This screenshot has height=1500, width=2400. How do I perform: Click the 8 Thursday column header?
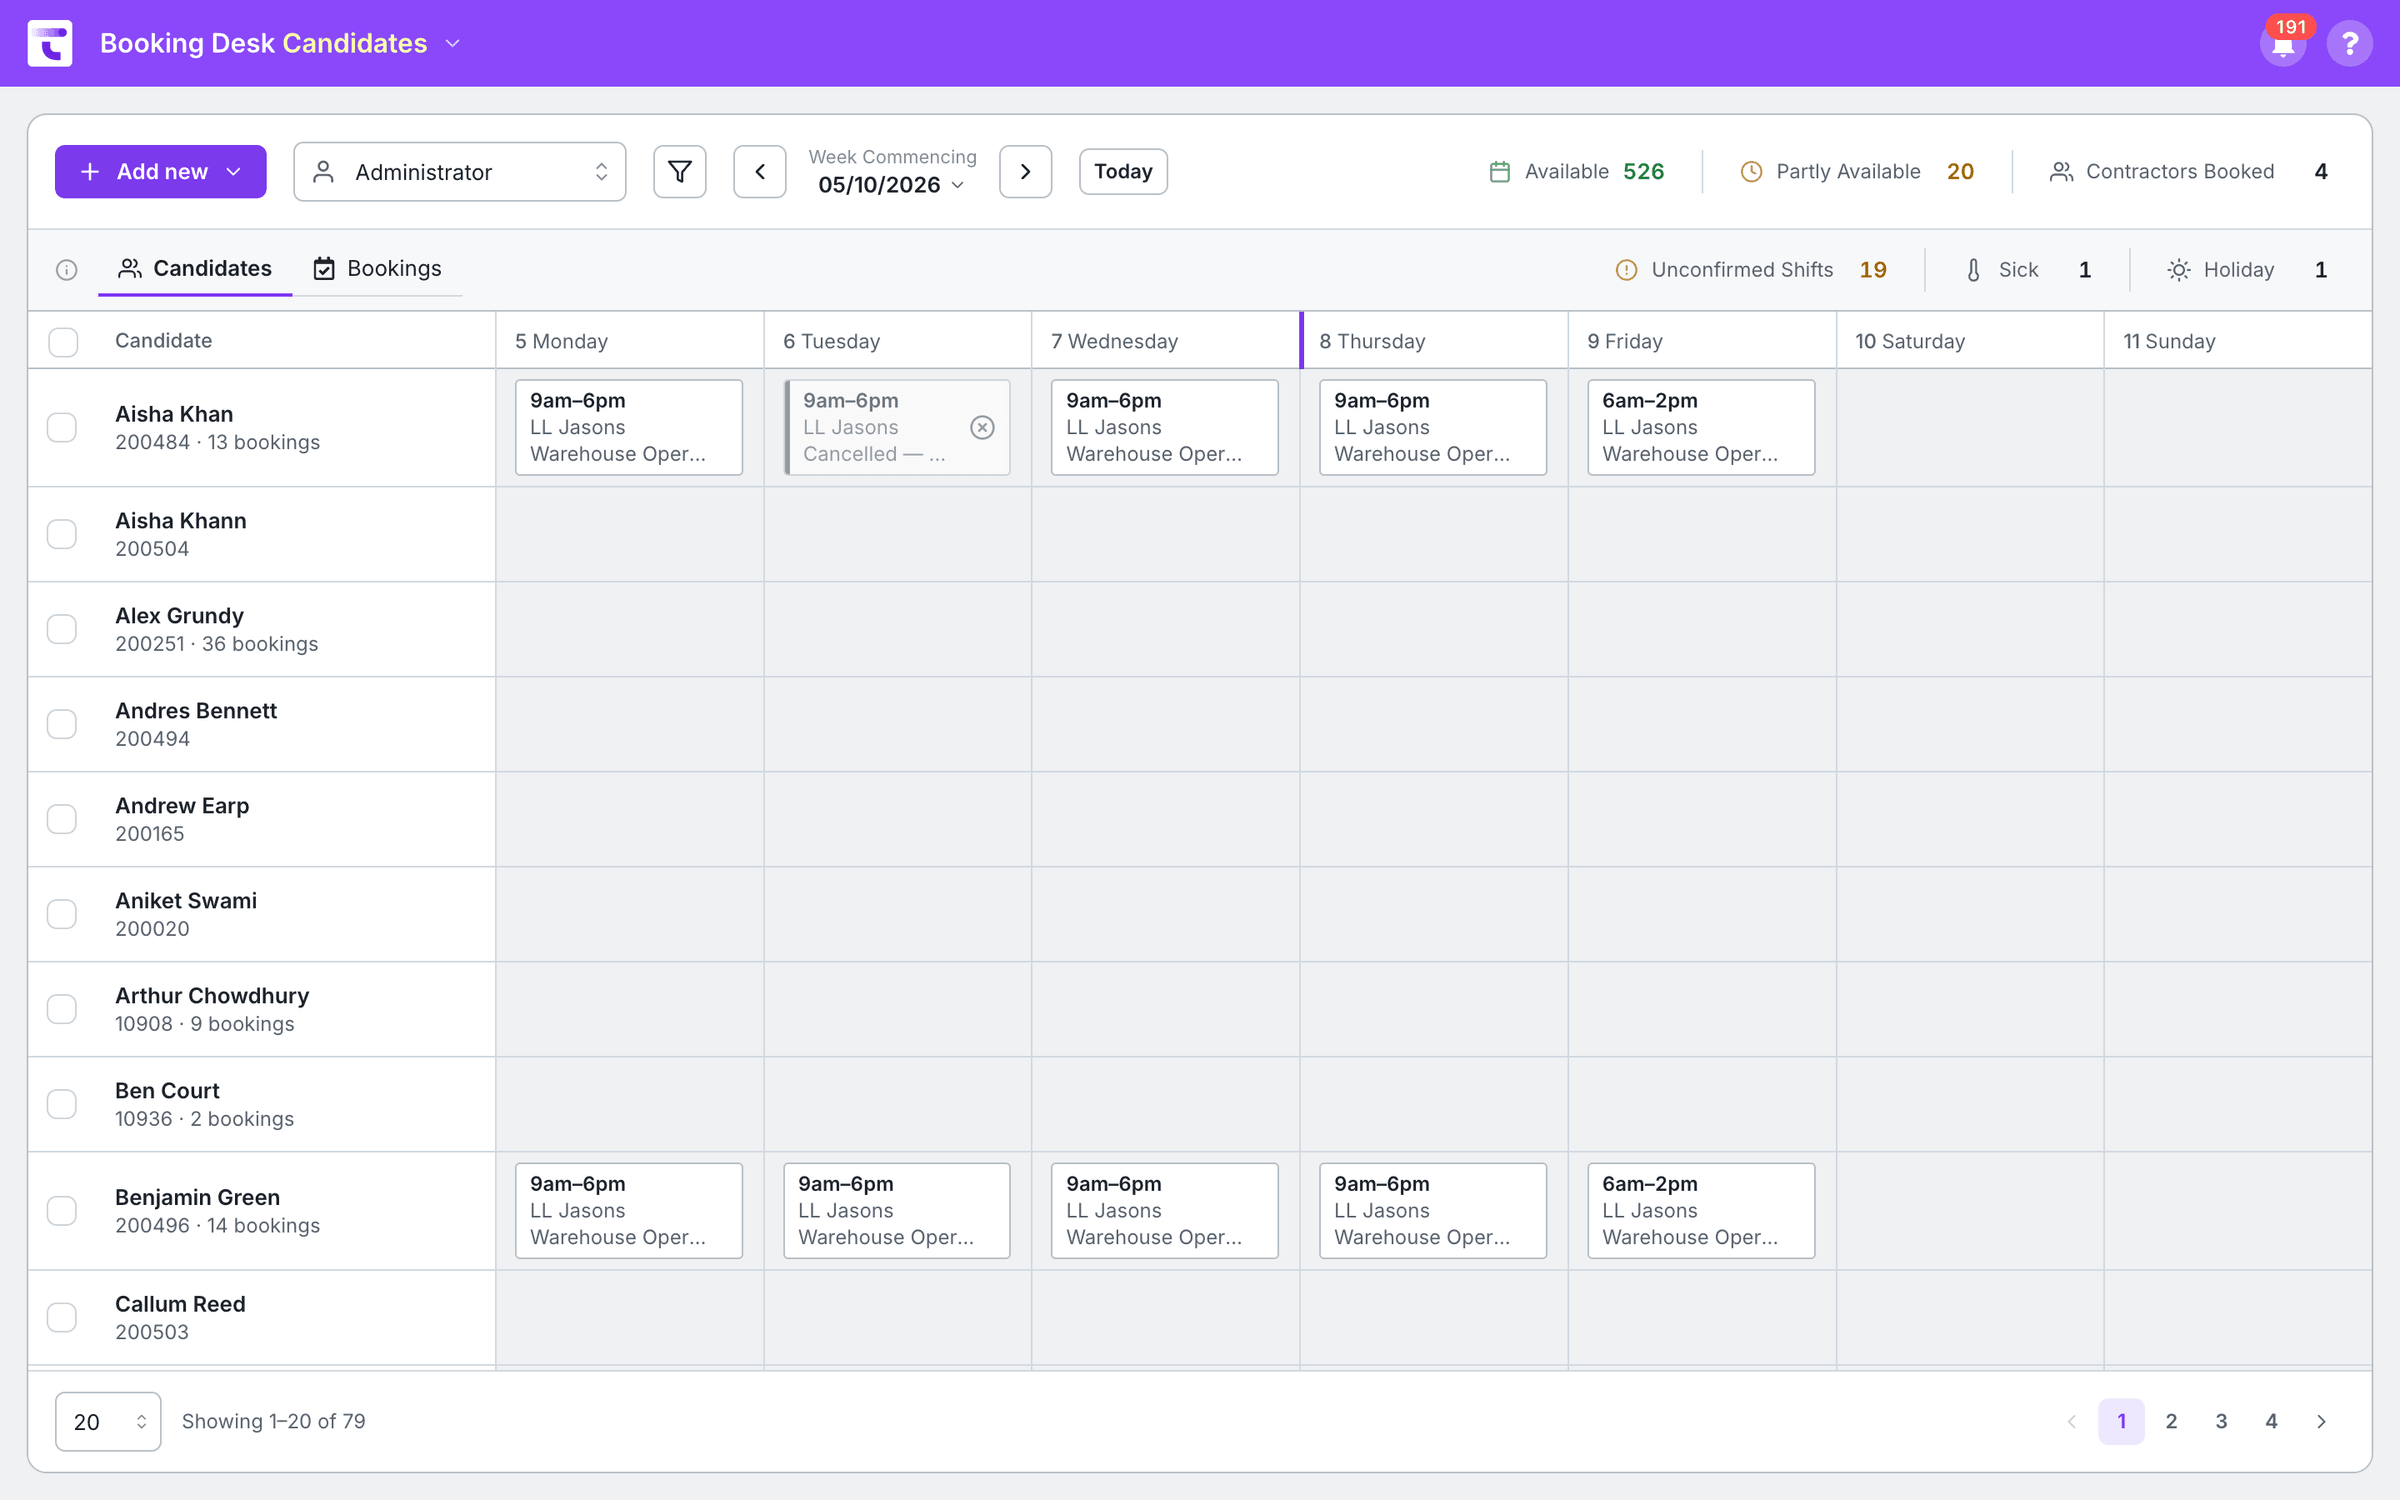click(x=1434, y=341)
